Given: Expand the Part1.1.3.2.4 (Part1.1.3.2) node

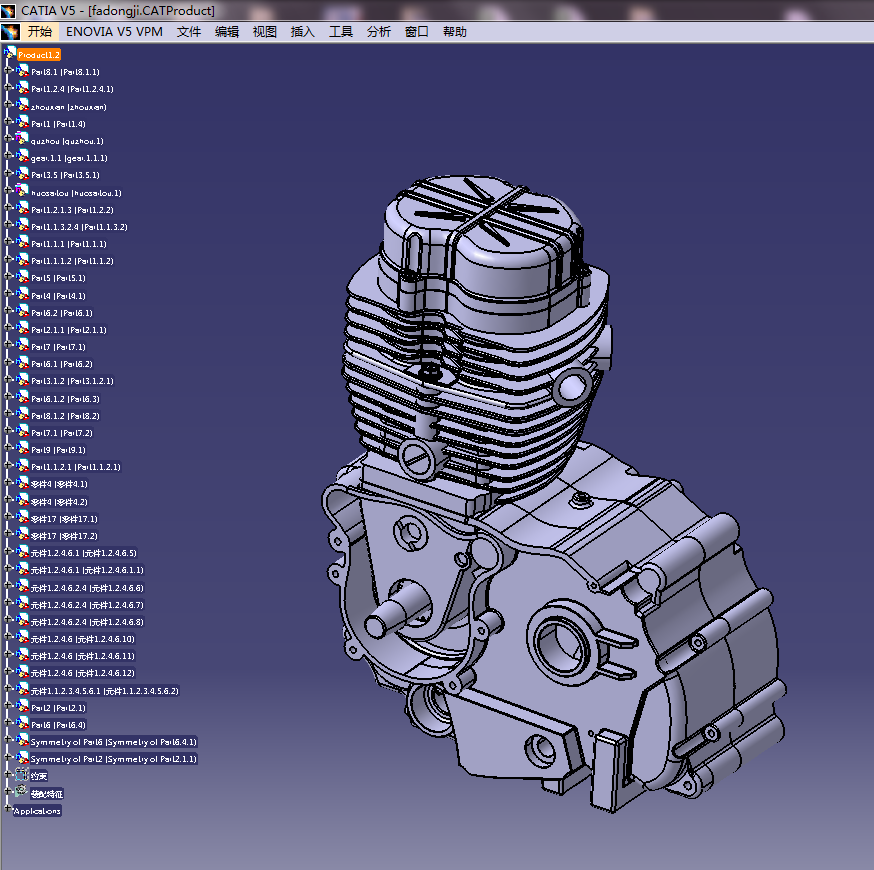Looking at the screenshot, I should pyautogui.click(x=8, y=225).
